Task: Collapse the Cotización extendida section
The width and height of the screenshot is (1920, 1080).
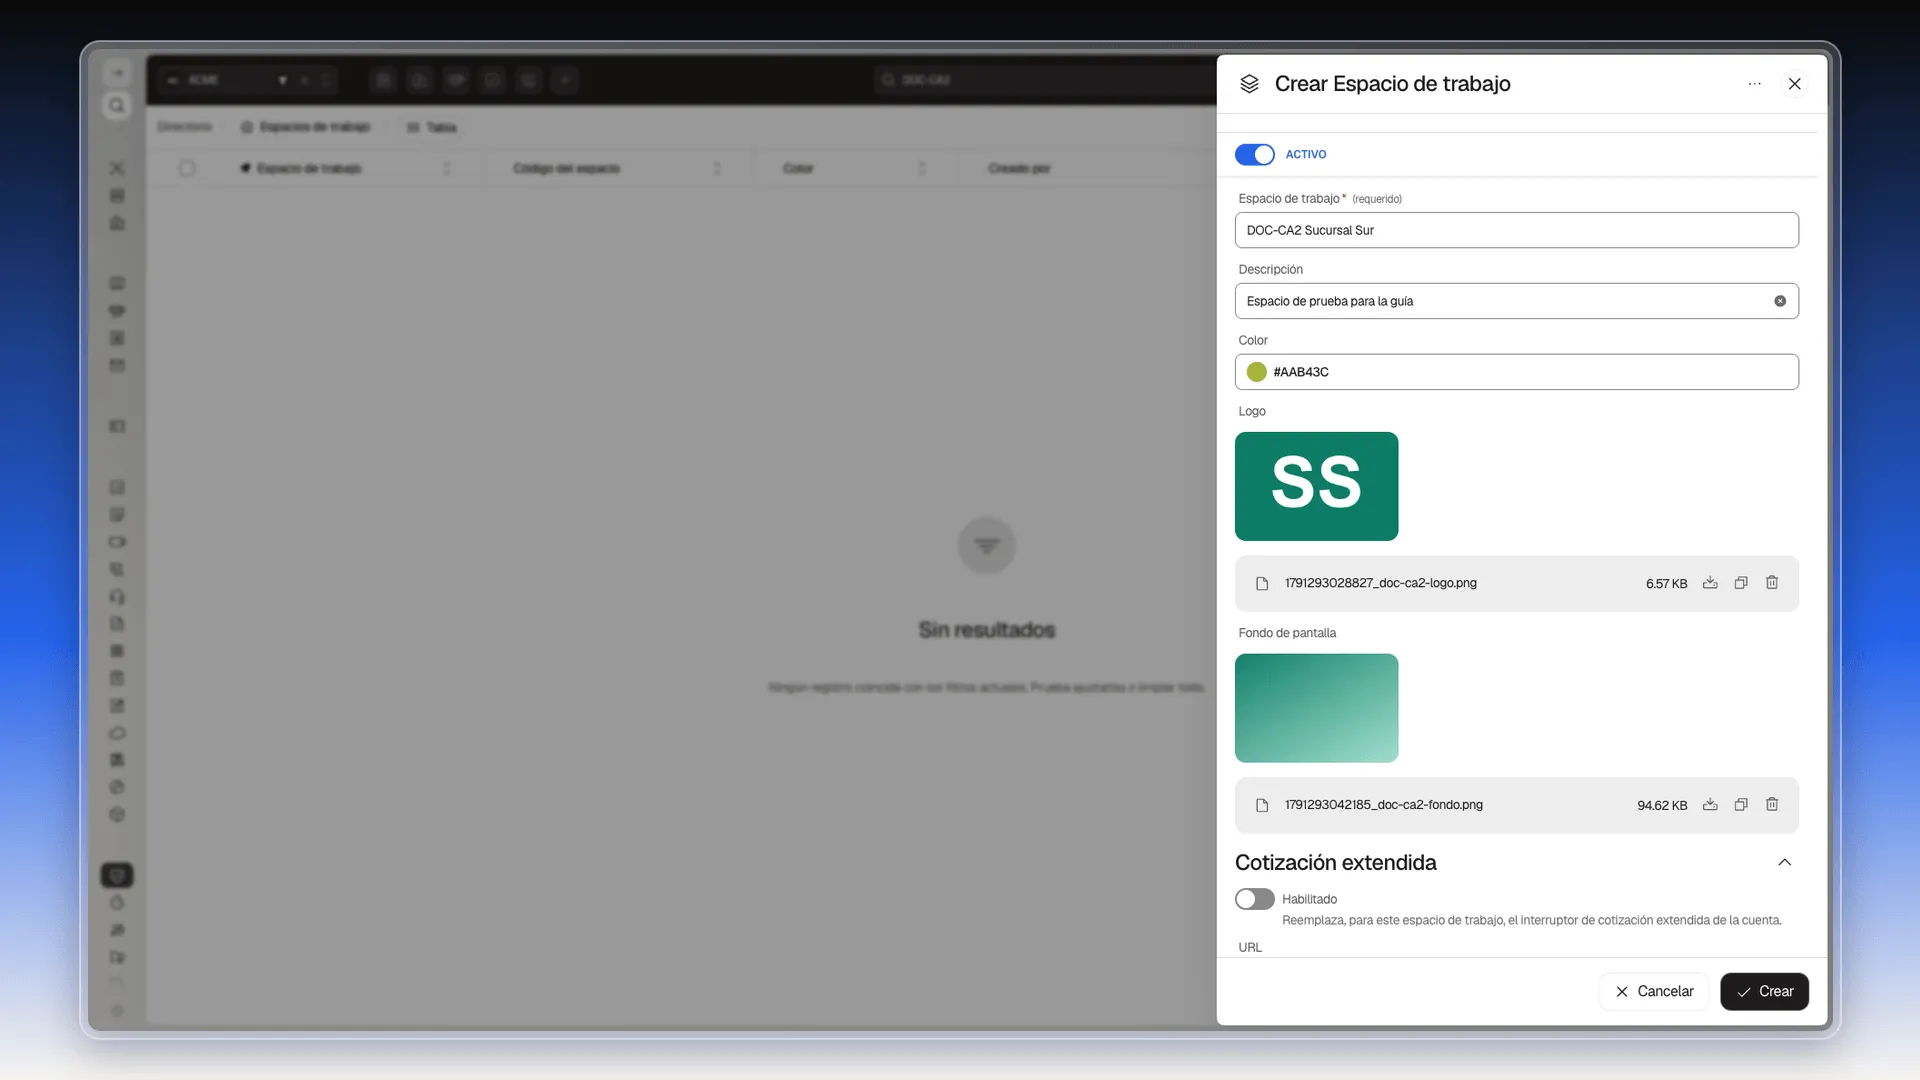Action: click(1784, 862)
